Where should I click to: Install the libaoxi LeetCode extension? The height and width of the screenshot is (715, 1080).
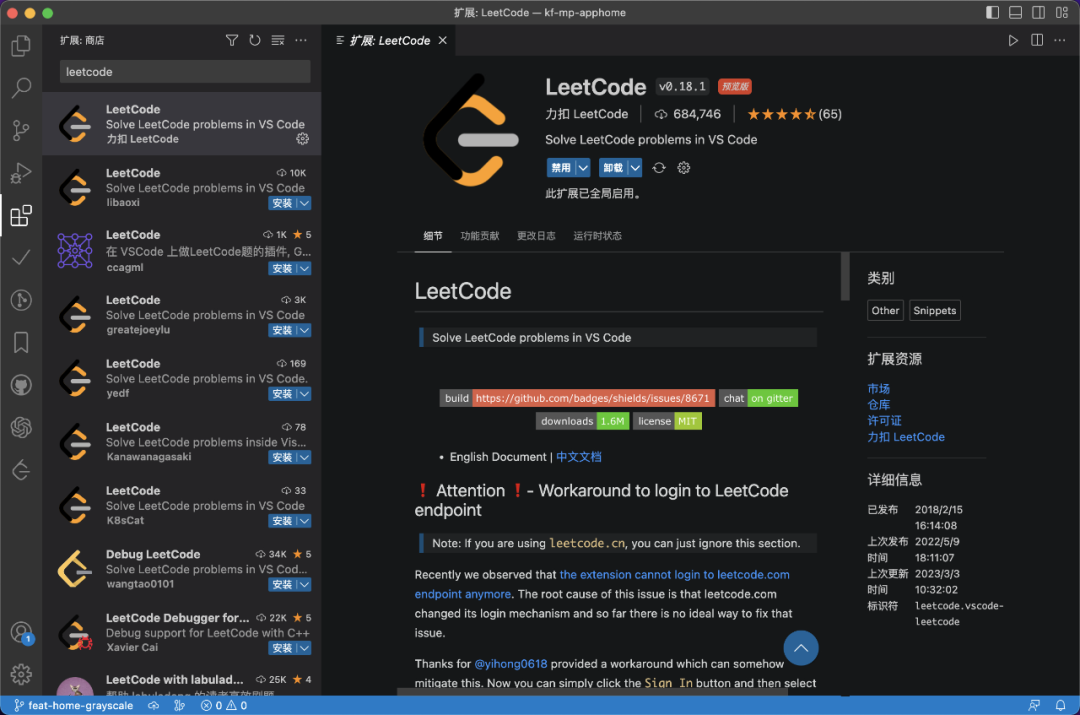tap(282, 203)
